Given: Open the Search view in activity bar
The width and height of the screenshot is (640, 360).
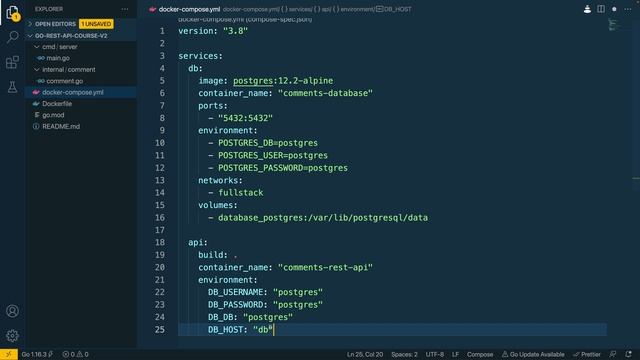Looking at the screenshot, I should [12, 37].
